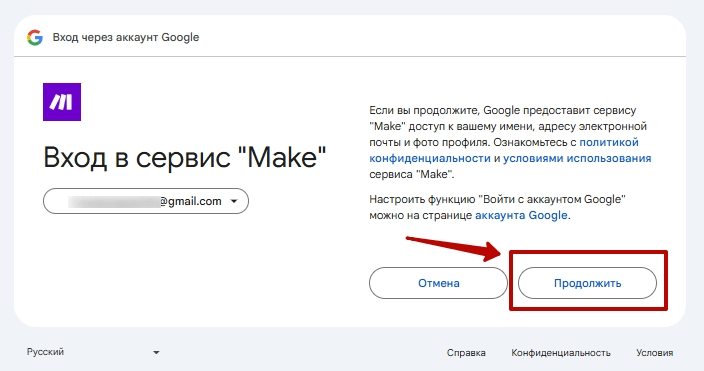Click the heading Вход в сервис "Make"
The image size is (704, 371).
(185, 158)
